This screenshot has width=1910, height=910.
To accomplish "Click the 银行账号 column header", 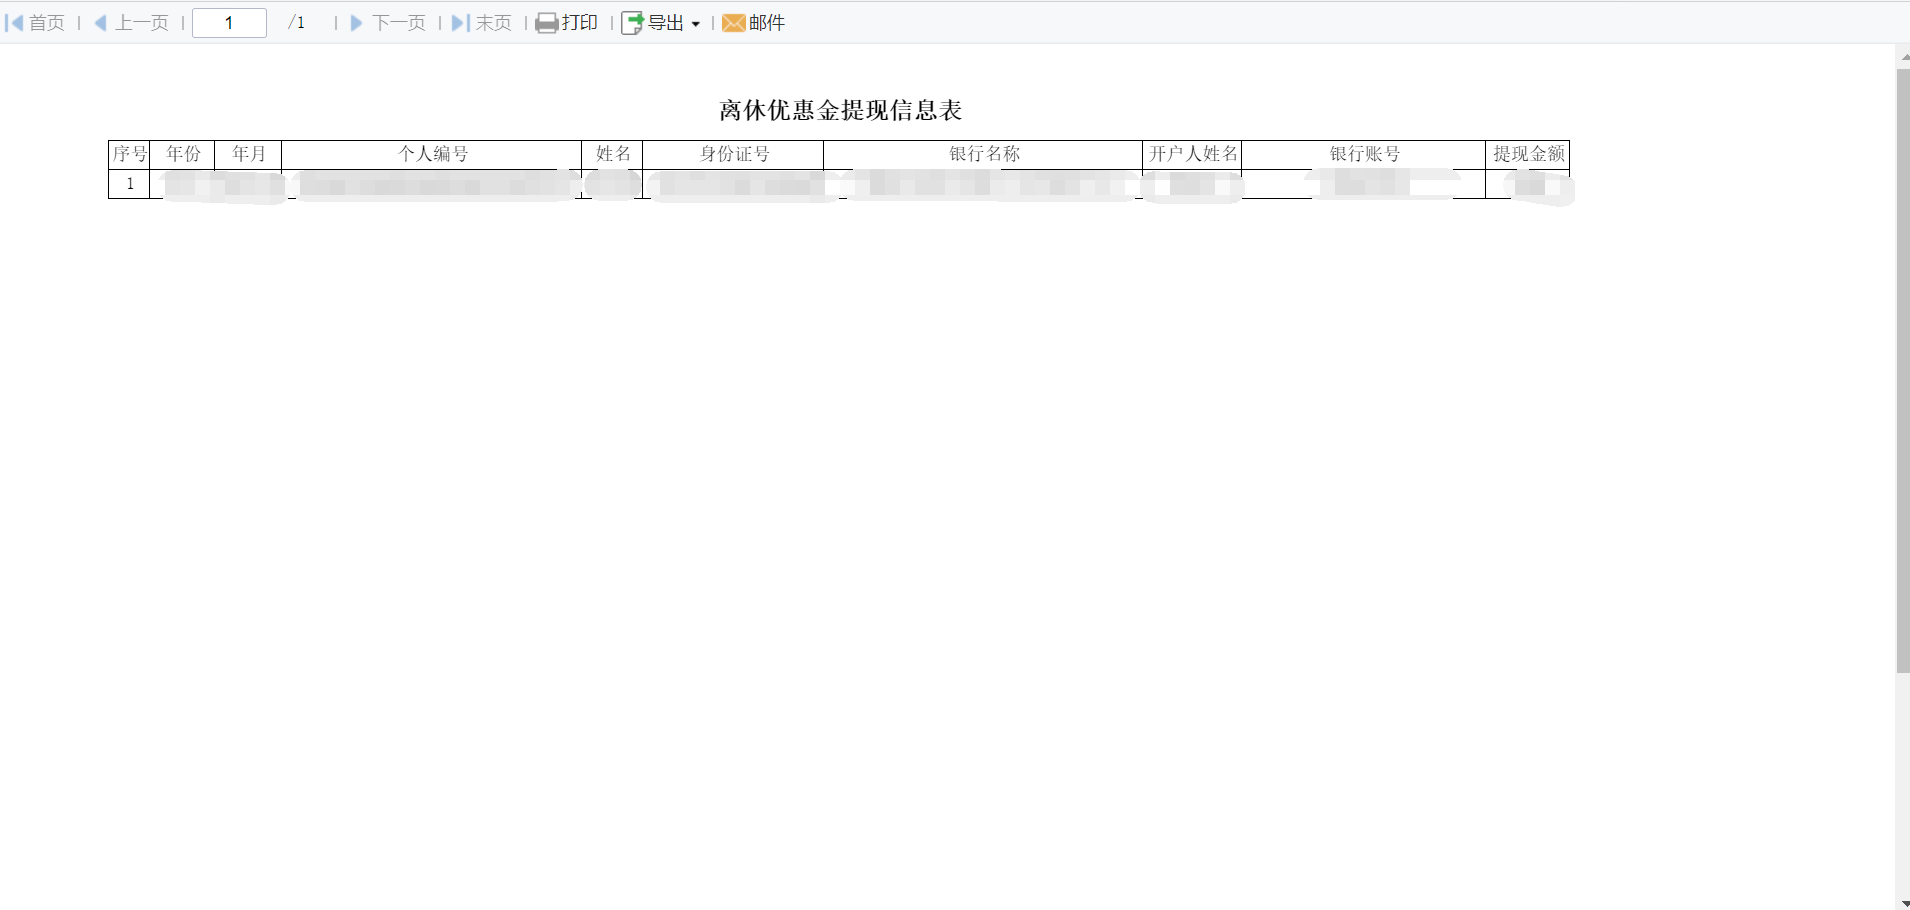I will pos(1364,154).
